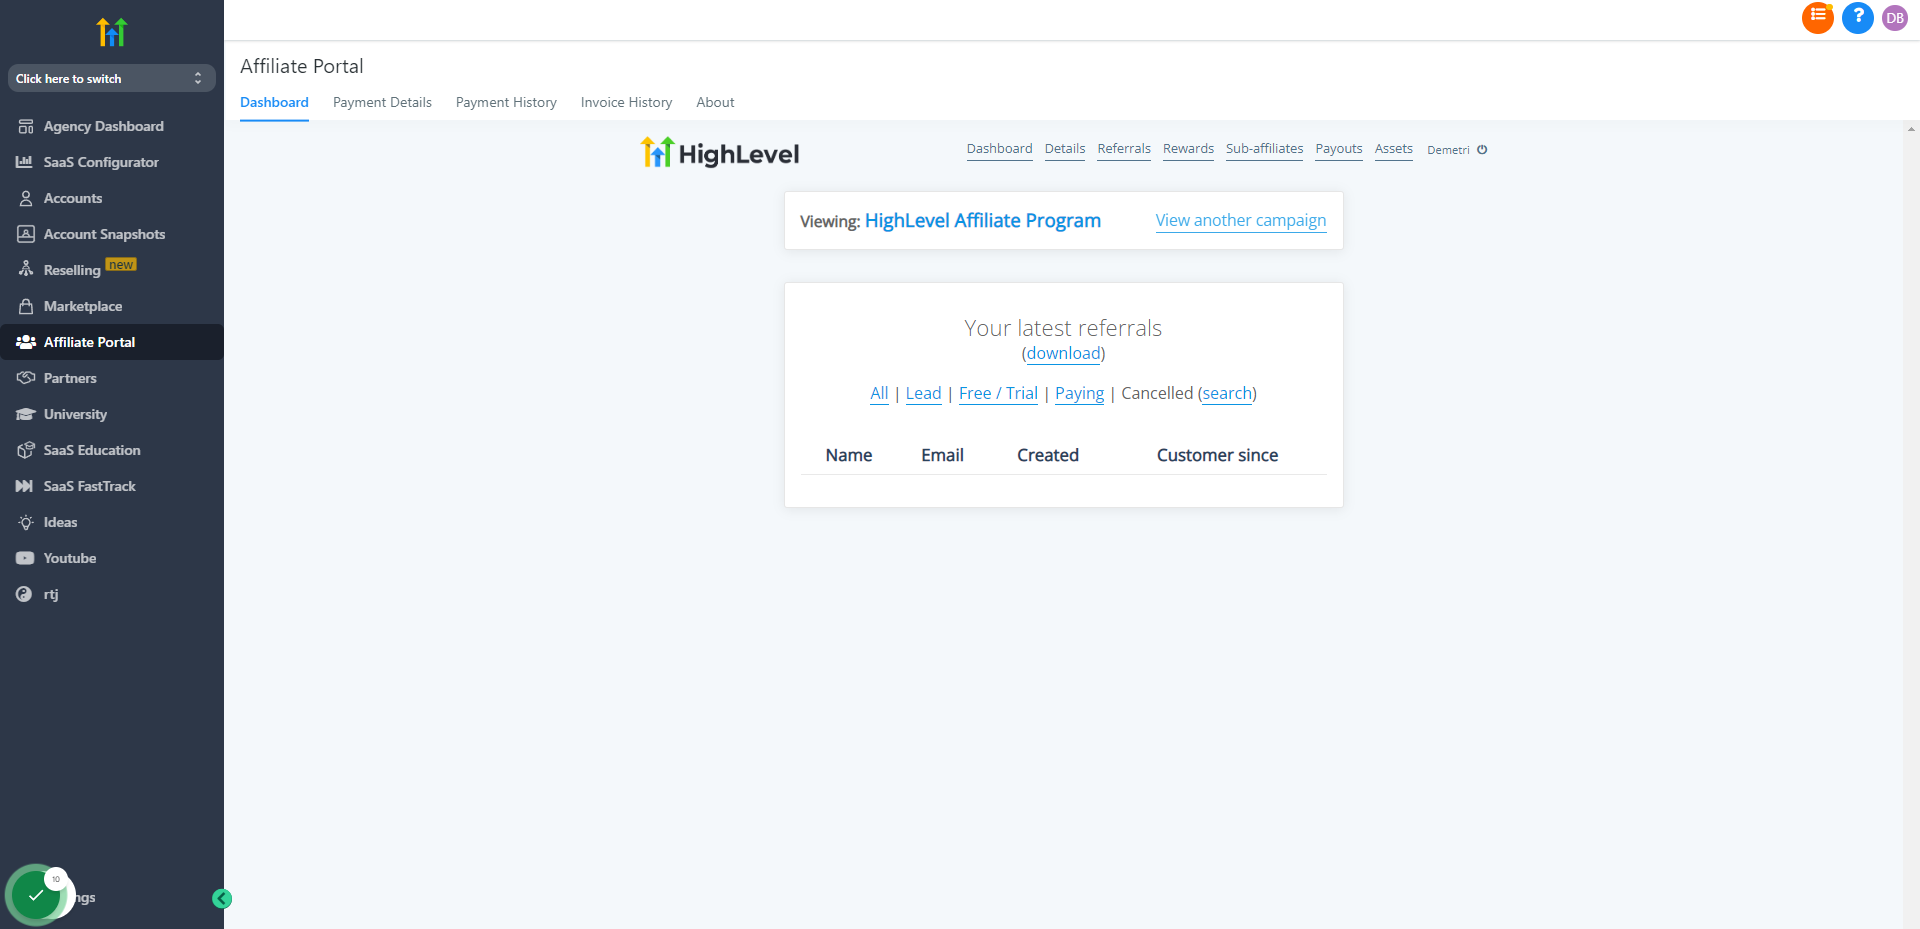Open the Referrals nav link
The height and width of the screenshot is (929, 1920).
click(x=1124, y=149)
